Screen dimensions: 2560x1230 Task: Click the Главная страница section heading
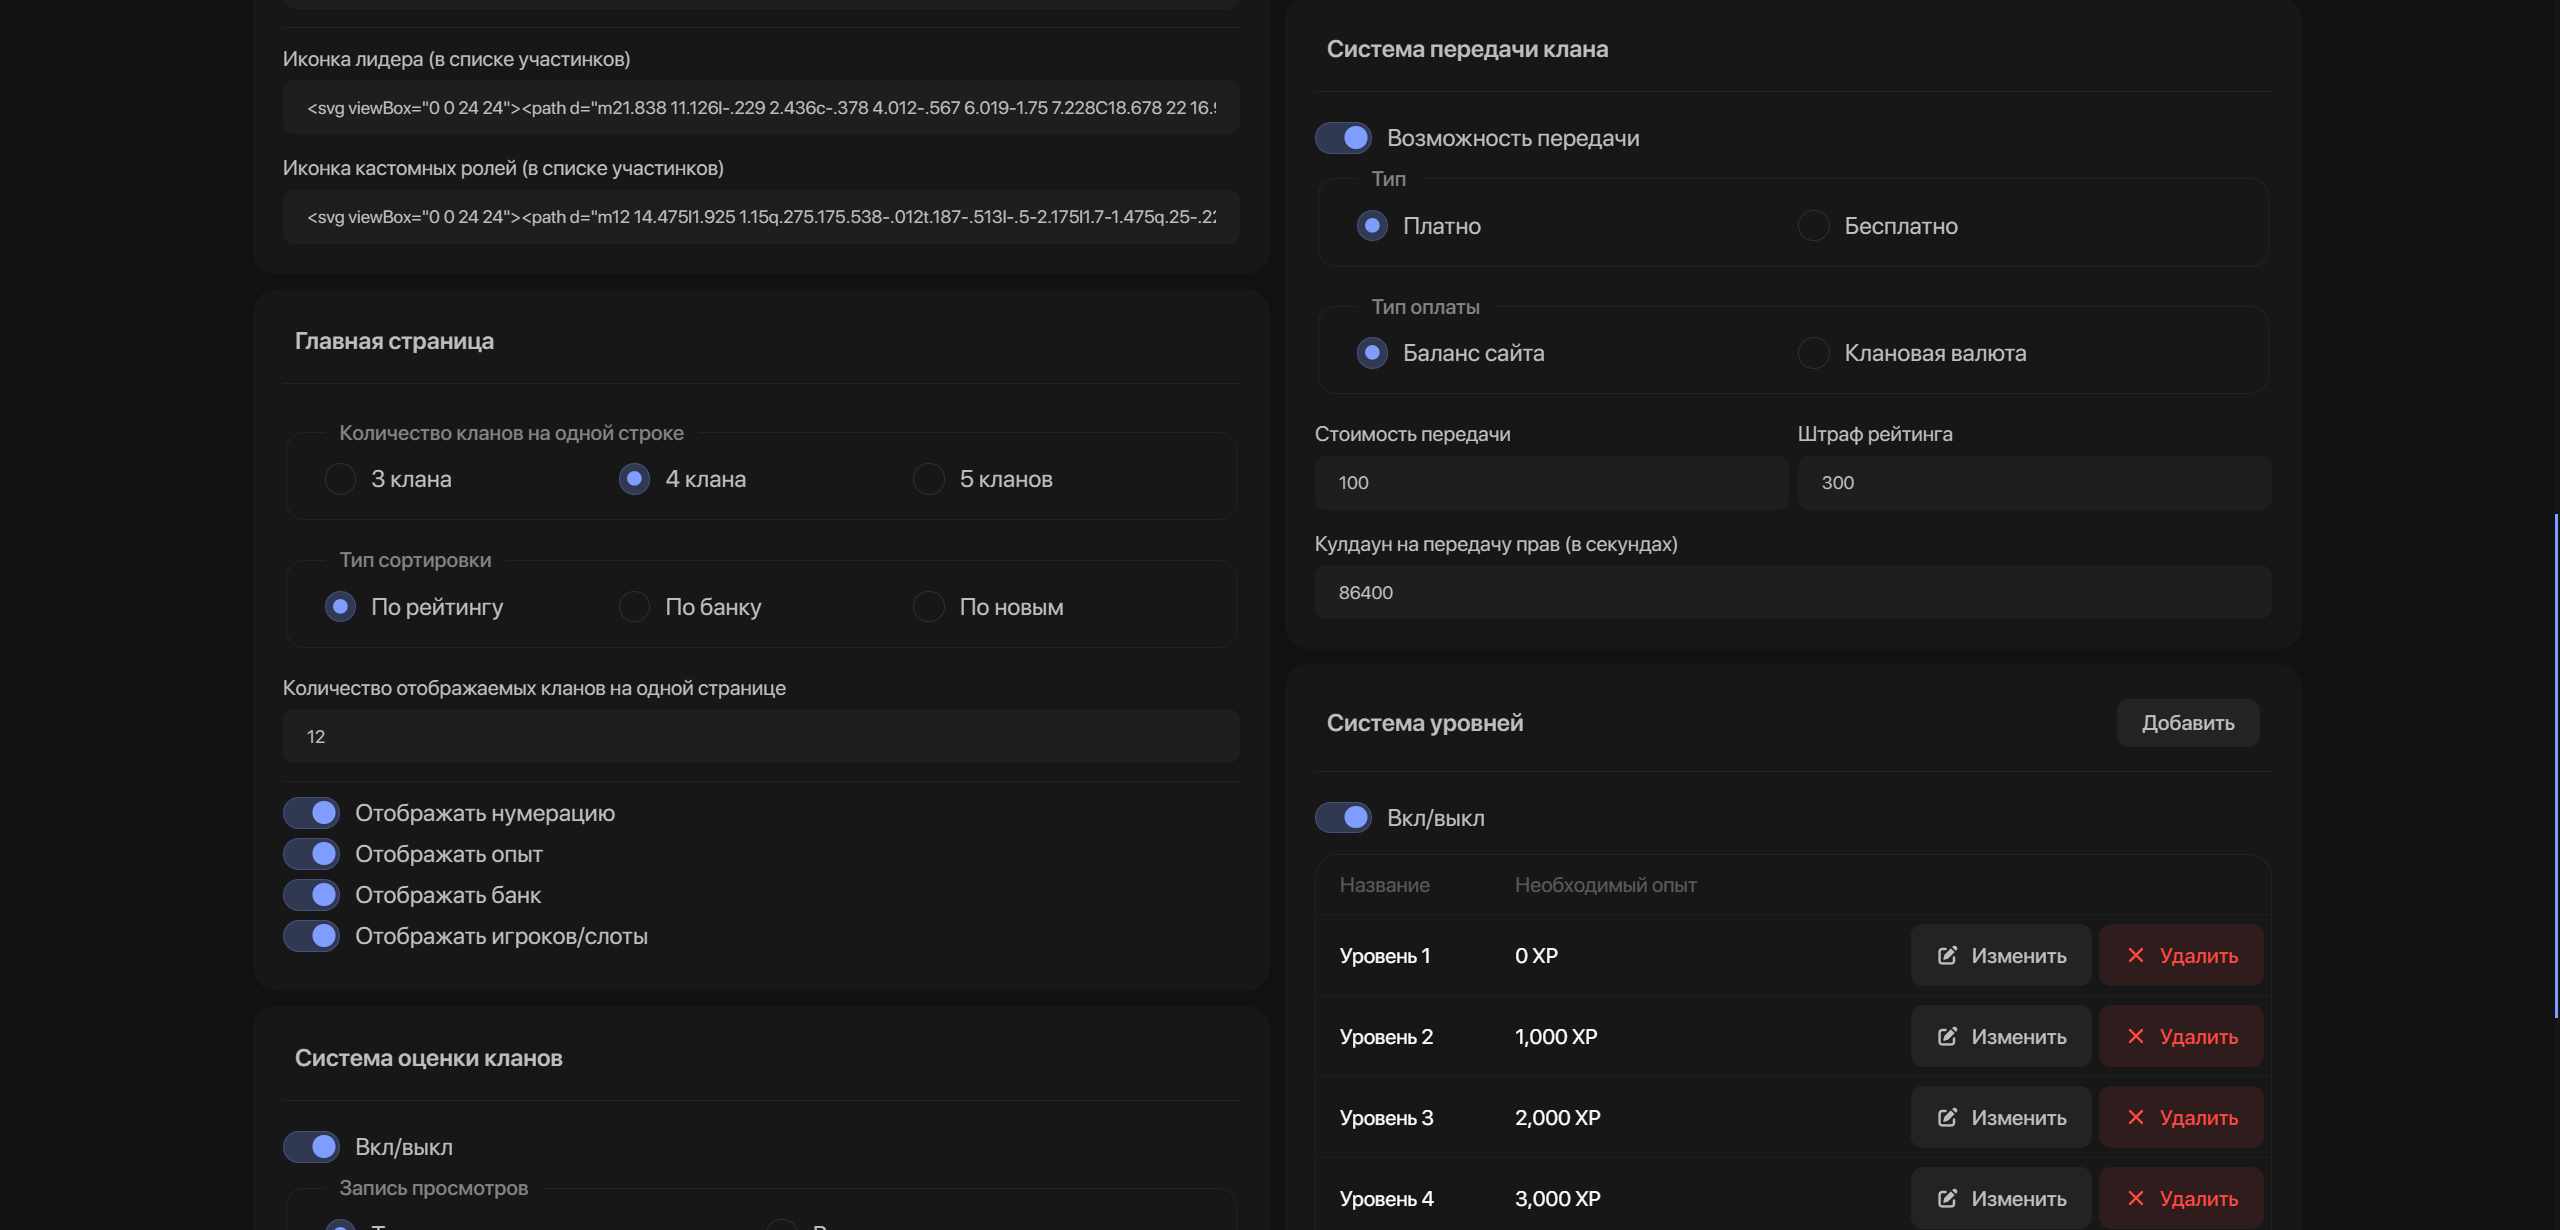394,341
